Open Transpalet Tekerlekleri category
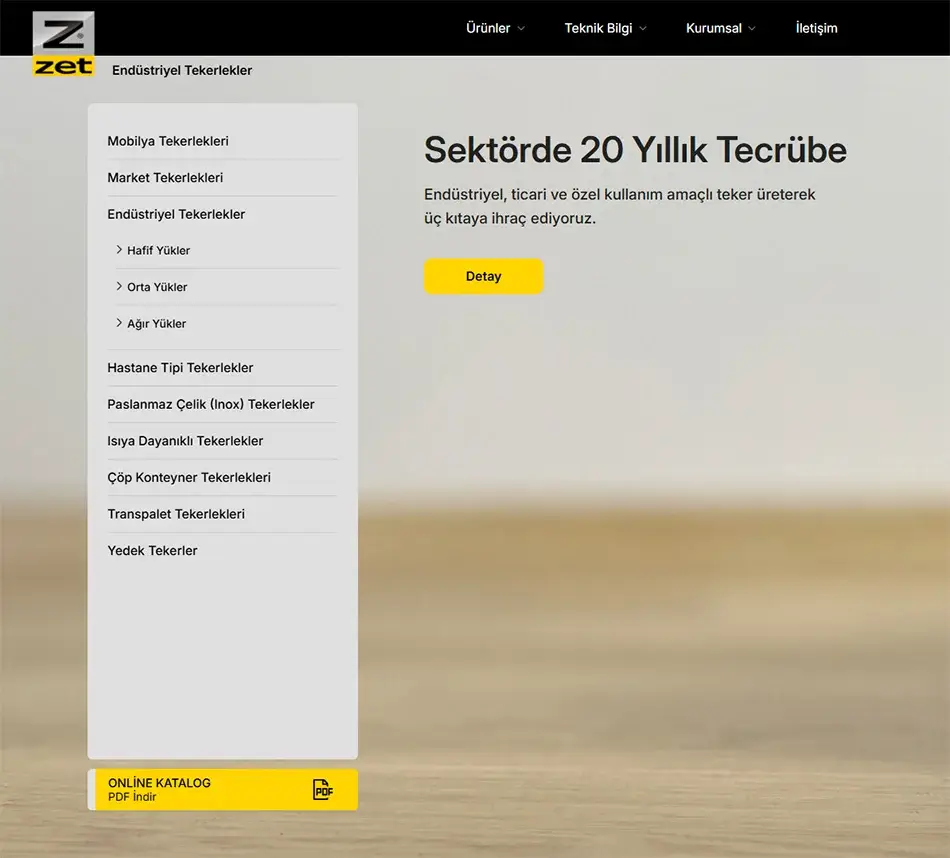 tap(176, 514)
